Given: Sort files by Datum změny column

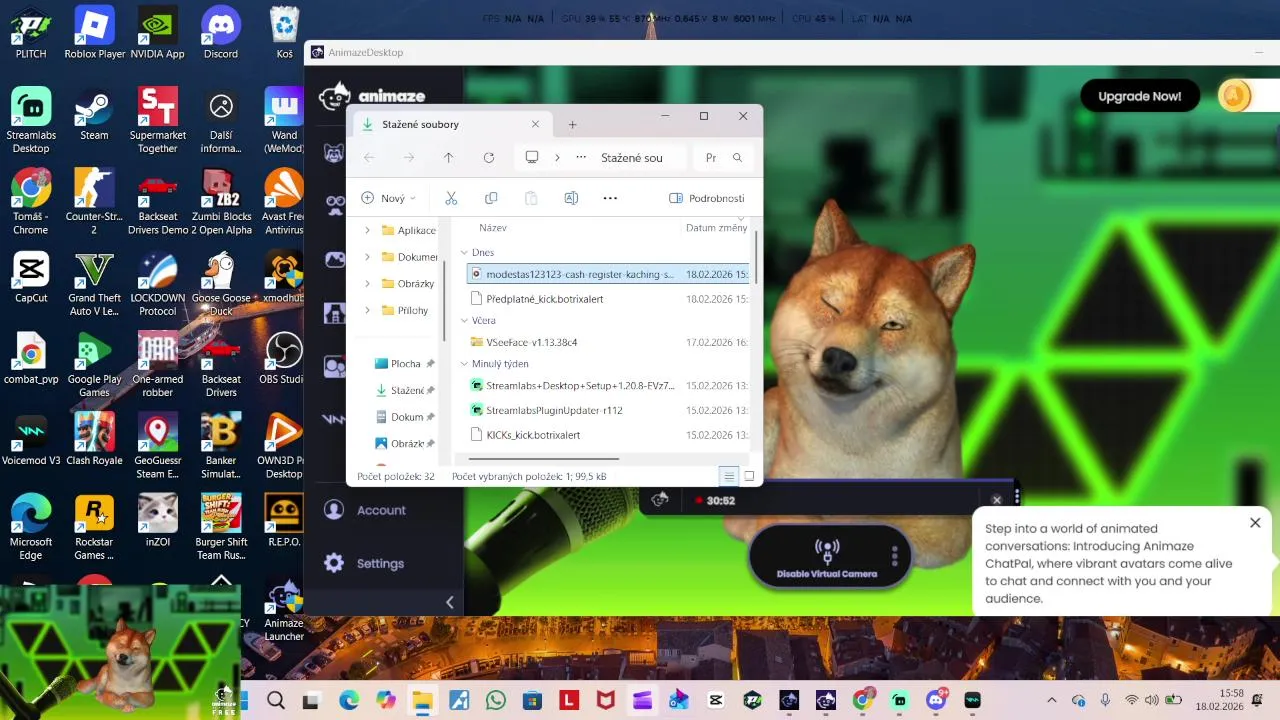Looking at the screenshot, I should pyautogui.click(x=716, y=228).
